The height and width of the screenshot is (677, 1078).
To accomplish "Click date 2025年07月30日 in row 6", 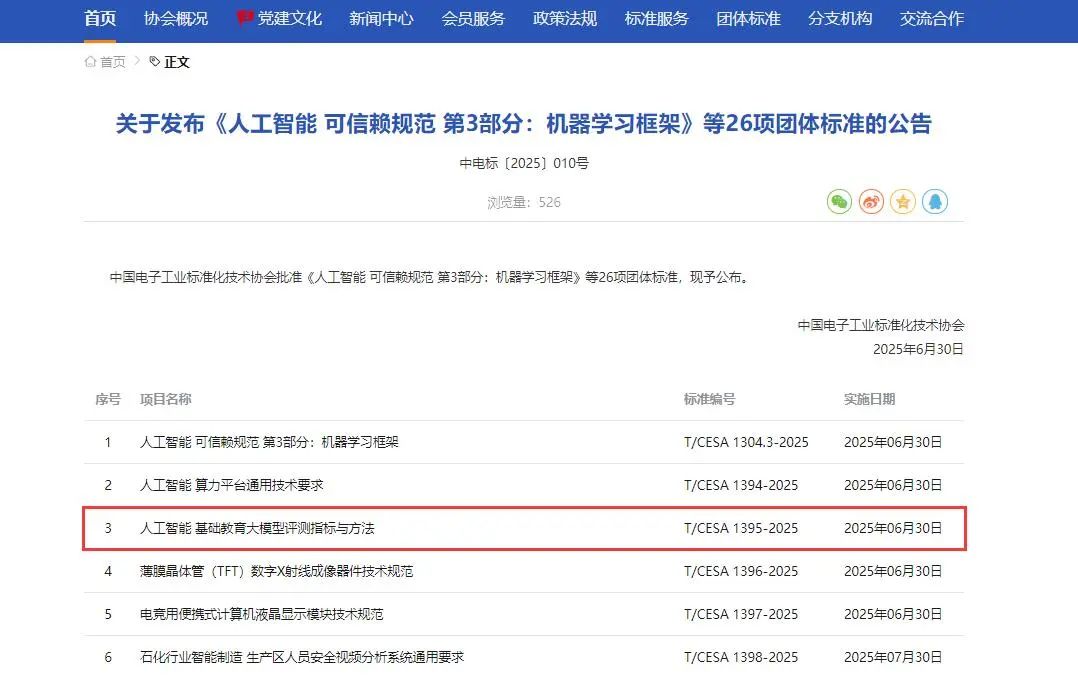I will point(893,657).
